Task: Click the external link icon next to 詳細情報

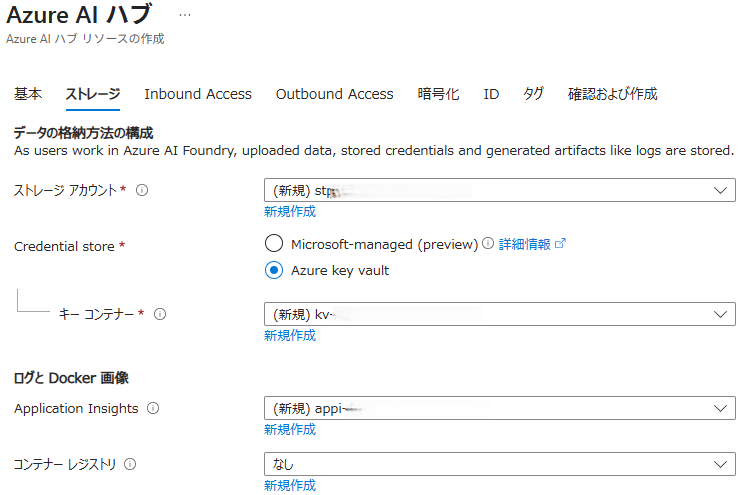Action: tap(560, 243)
